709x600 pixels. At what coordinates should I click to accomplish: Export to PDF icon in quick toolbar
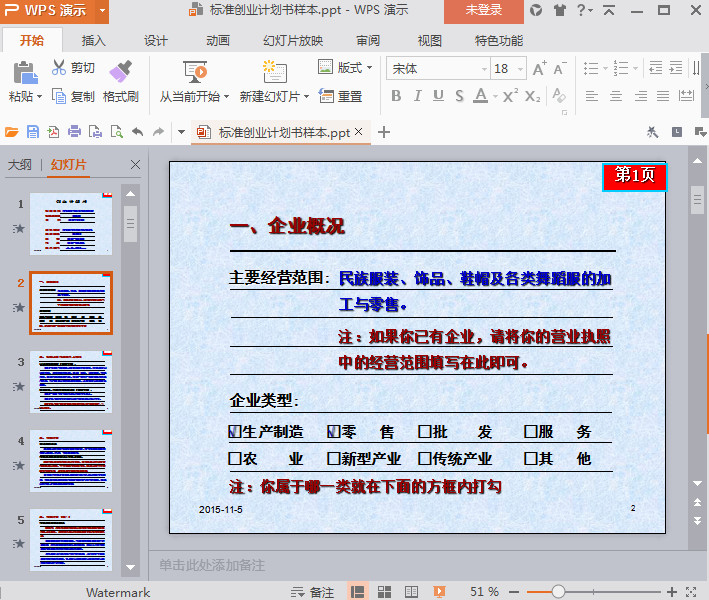click(53, 132)
